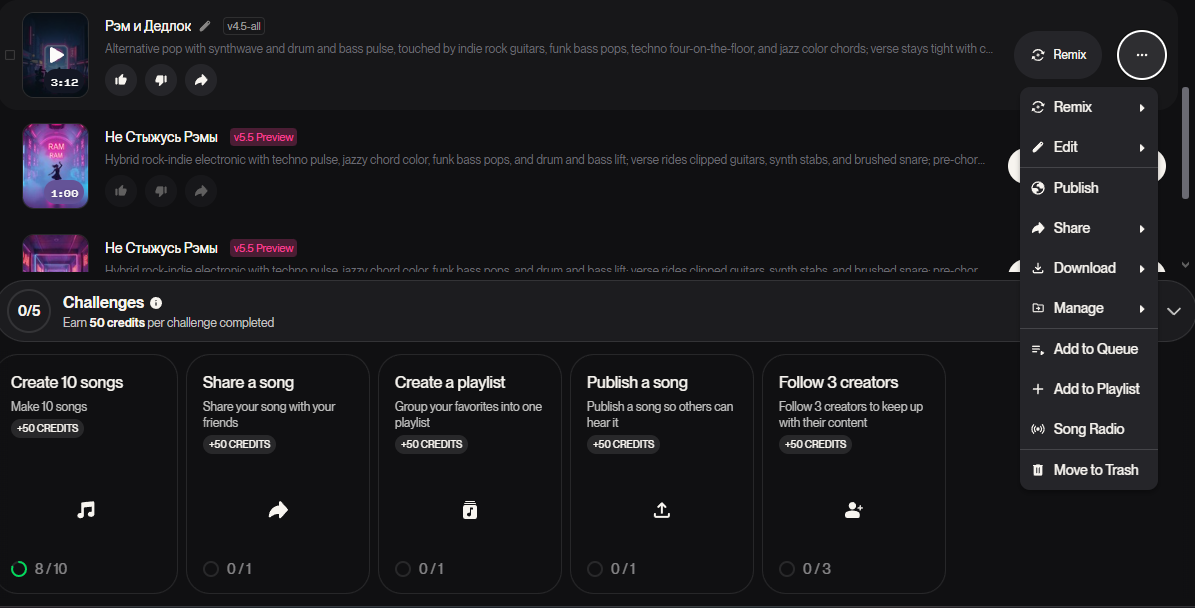The image size is (1195, 608).
Task: Click the Challenges info icon
Action: pos(156,302)
